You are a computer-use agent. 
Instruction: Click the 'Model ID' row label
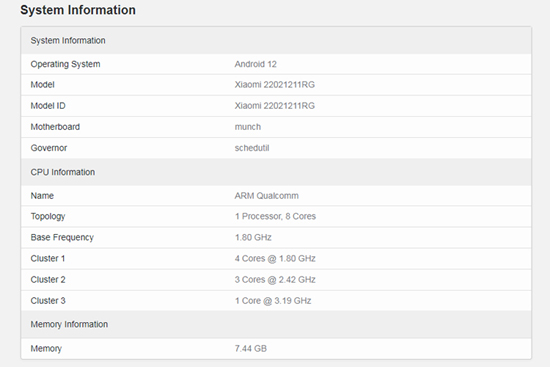click(x=48, y=106)
